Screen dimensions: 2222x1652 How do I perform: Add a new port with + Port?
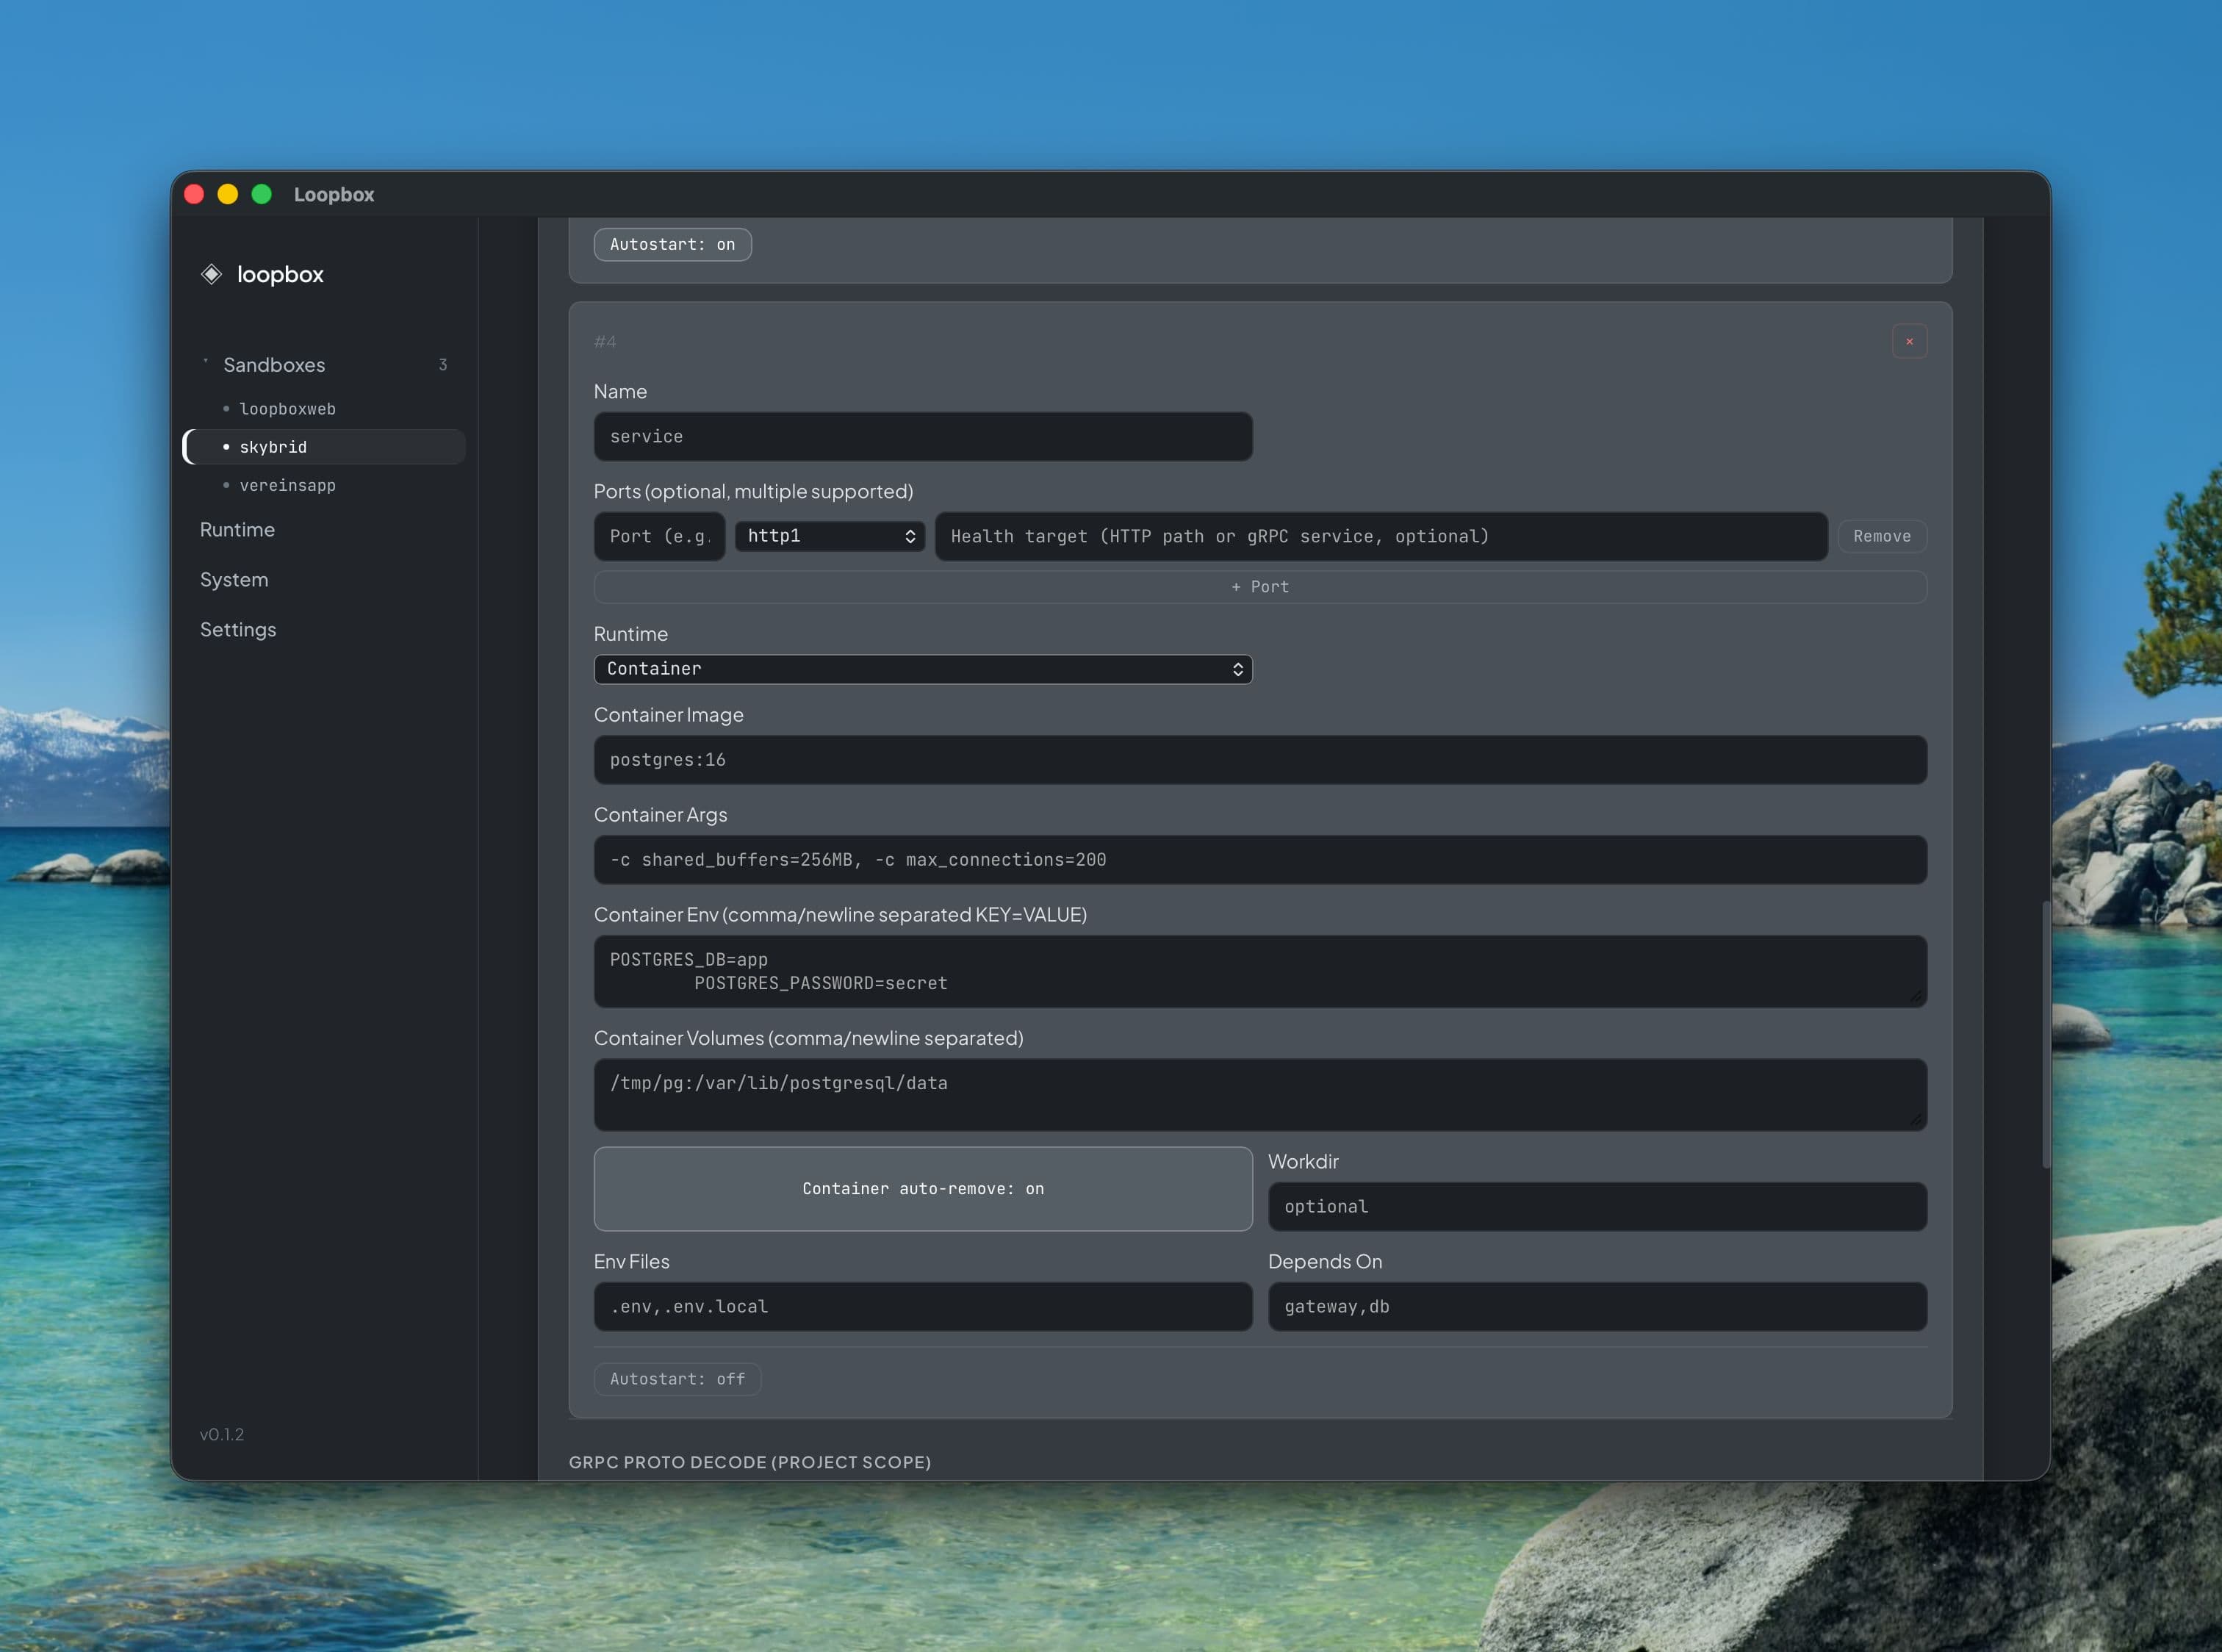(1259, 587)
